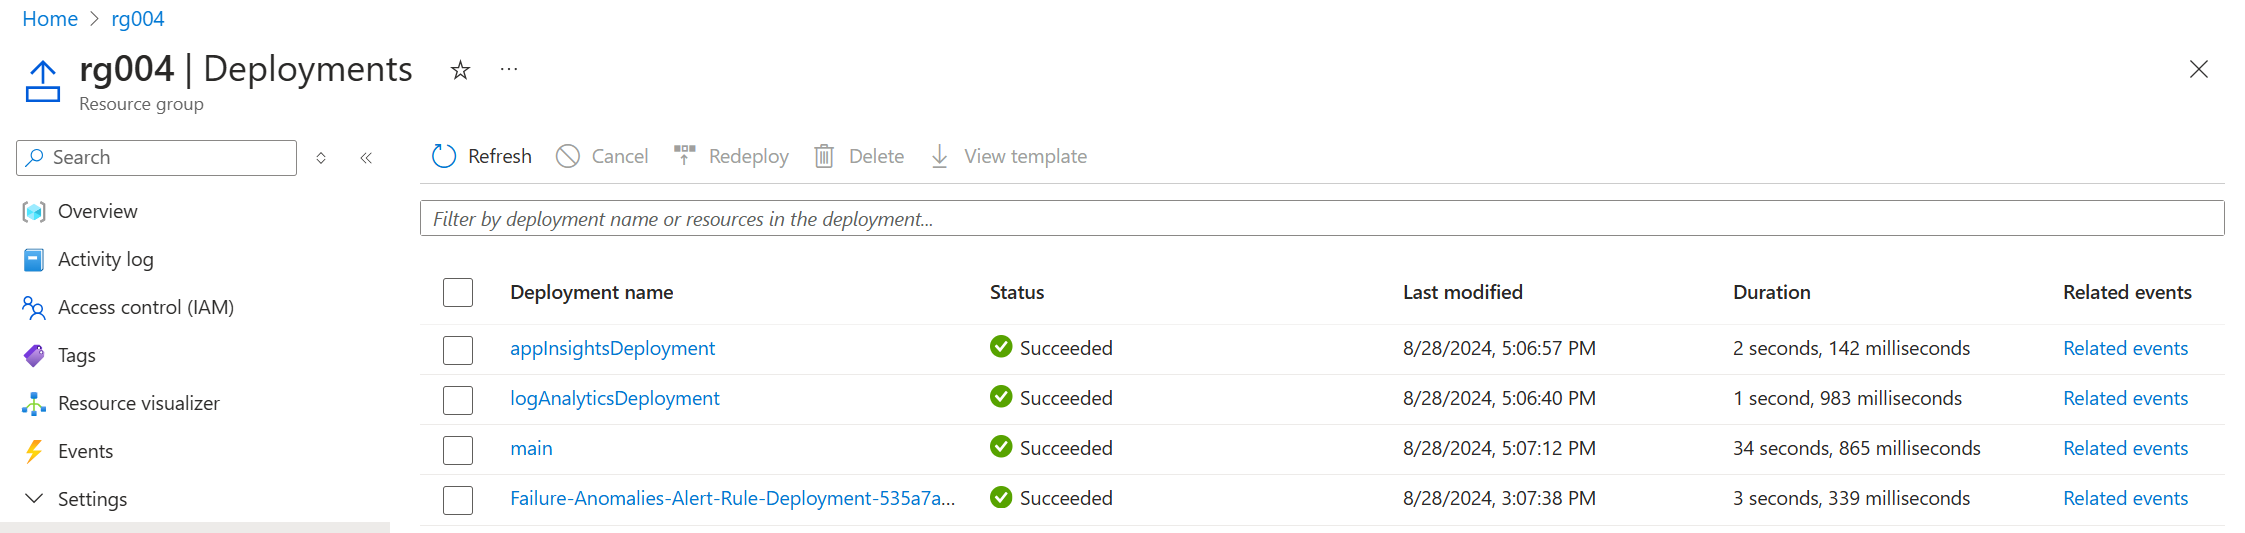Image resolution: width=2245 pixels, height=533 pixels.
Task: Check the appInsightsDeployment row checkbox
Action: coord(458,350)
